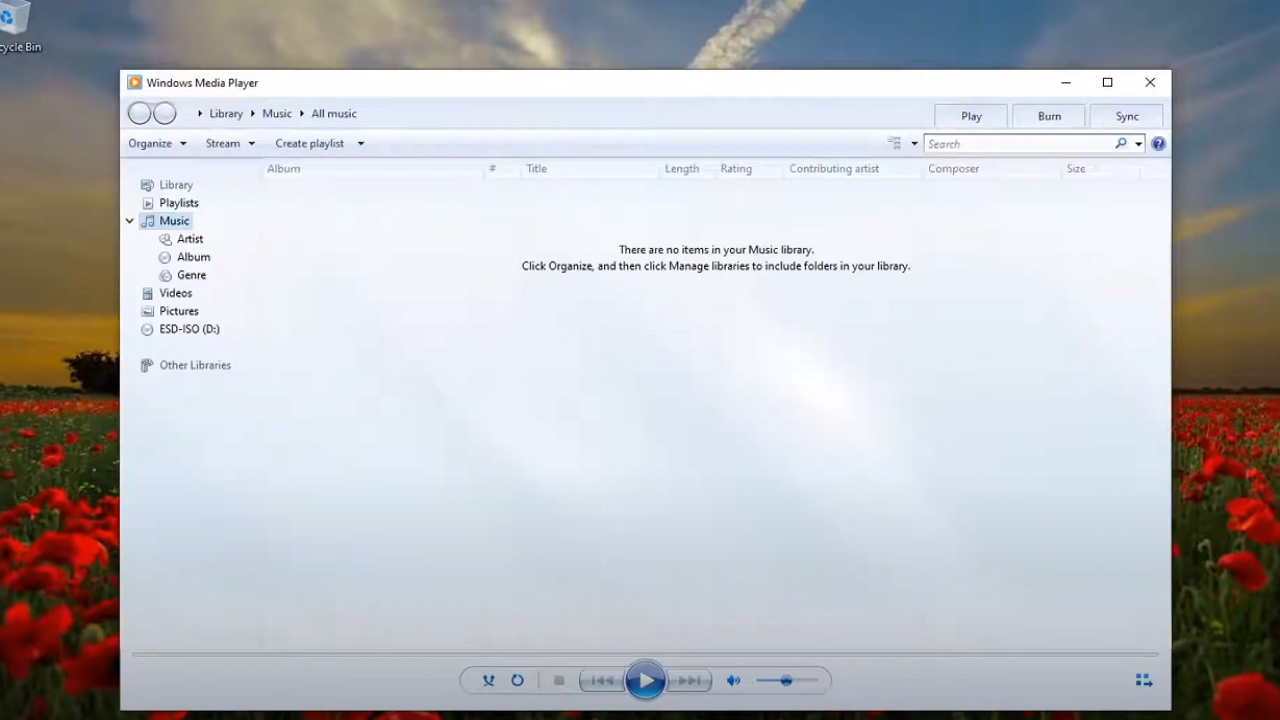Viewport: 1280px width, 720px height.
Task: Mute the volume speaker icon
Action: tap(733, 681)
